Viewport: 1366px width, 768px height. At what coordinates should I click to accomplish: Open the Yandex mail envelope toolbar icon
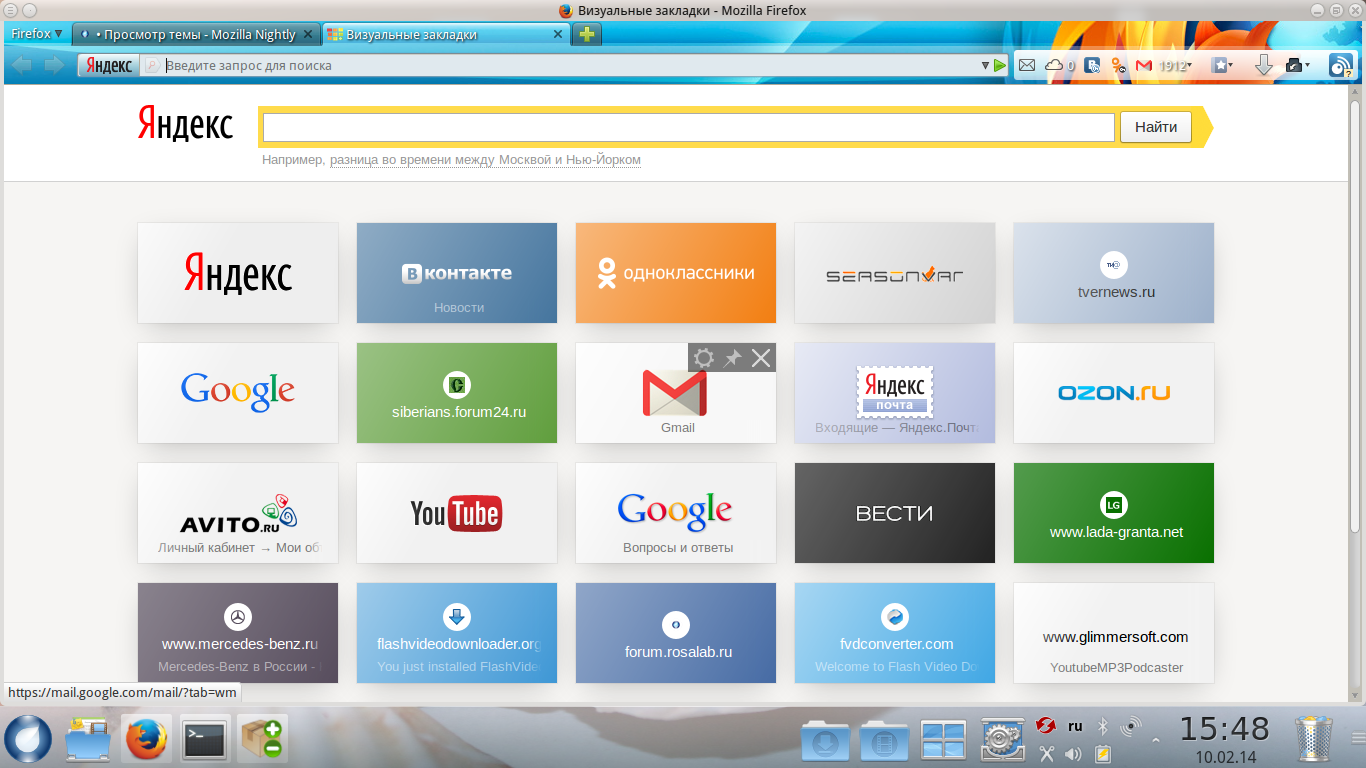coord(1027,65)
